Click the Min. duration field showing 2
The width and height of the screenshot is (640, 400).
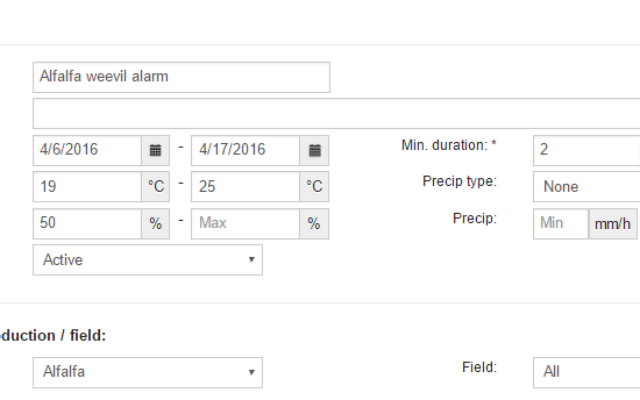(587, 151)
